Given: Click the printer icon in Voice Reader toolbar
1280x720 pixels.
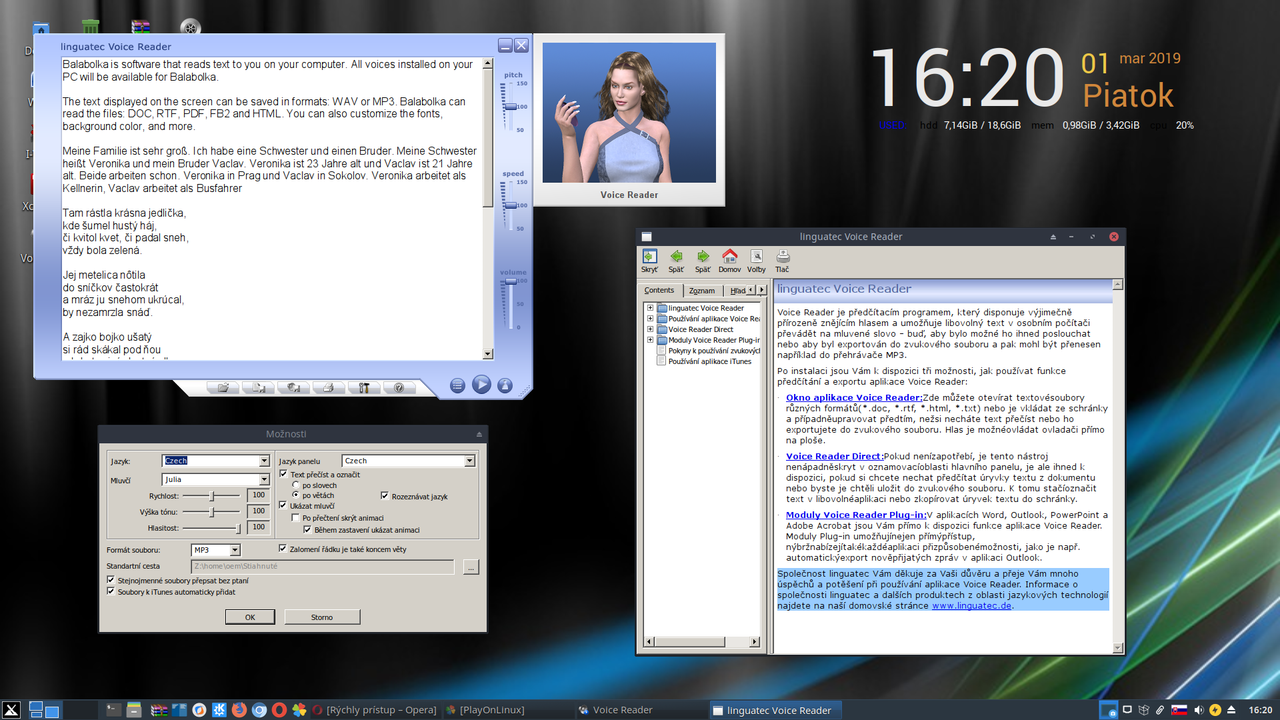Looking at the screenshot, I should (329, 387).
